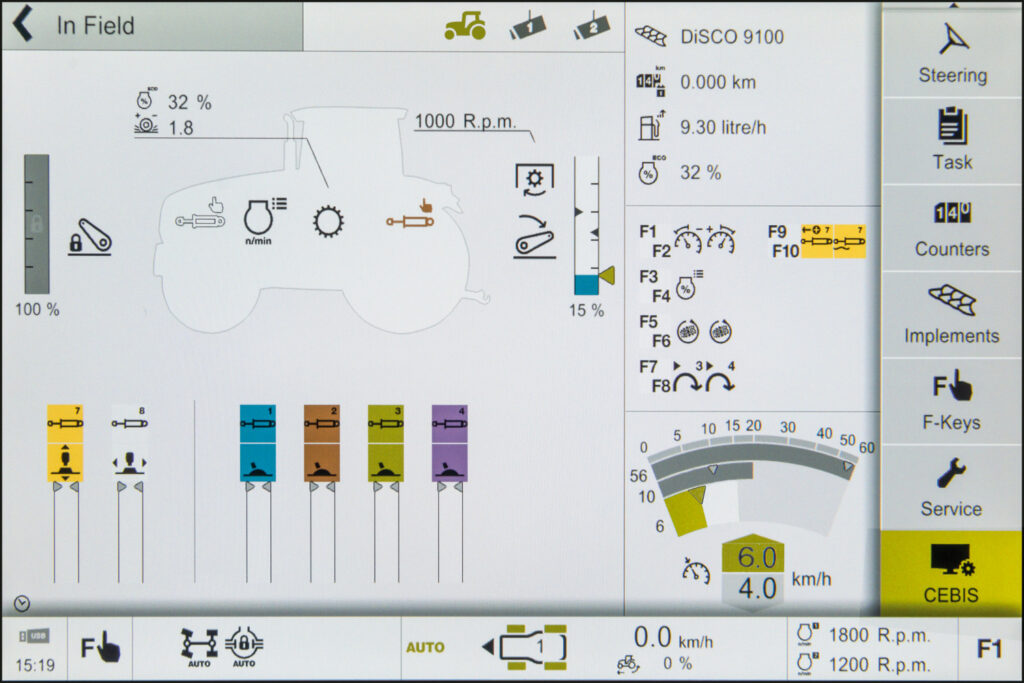This screenshot has width=1024, height=683.
Task: Open F-Keys assignment menu
Action: click(951, 401)
